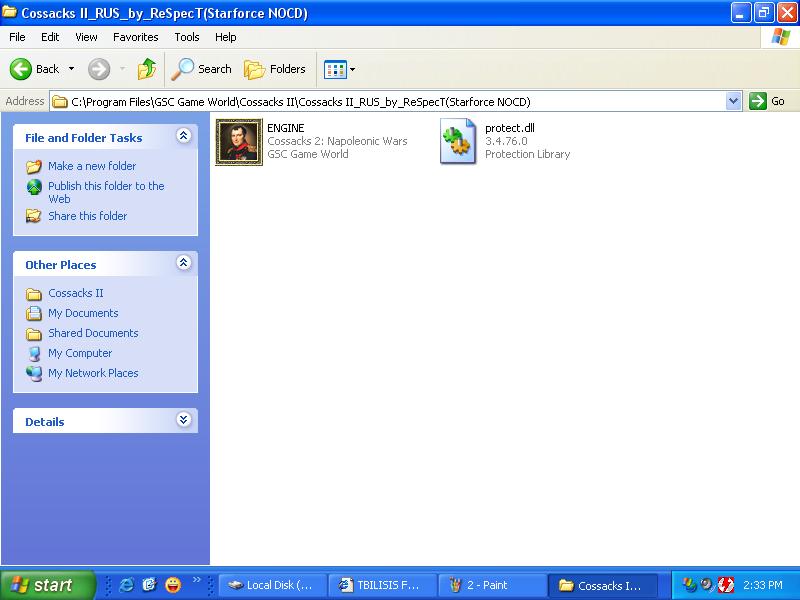800x600 pixels.
Task: Click the red system tray icon
Action: point(726,585)
